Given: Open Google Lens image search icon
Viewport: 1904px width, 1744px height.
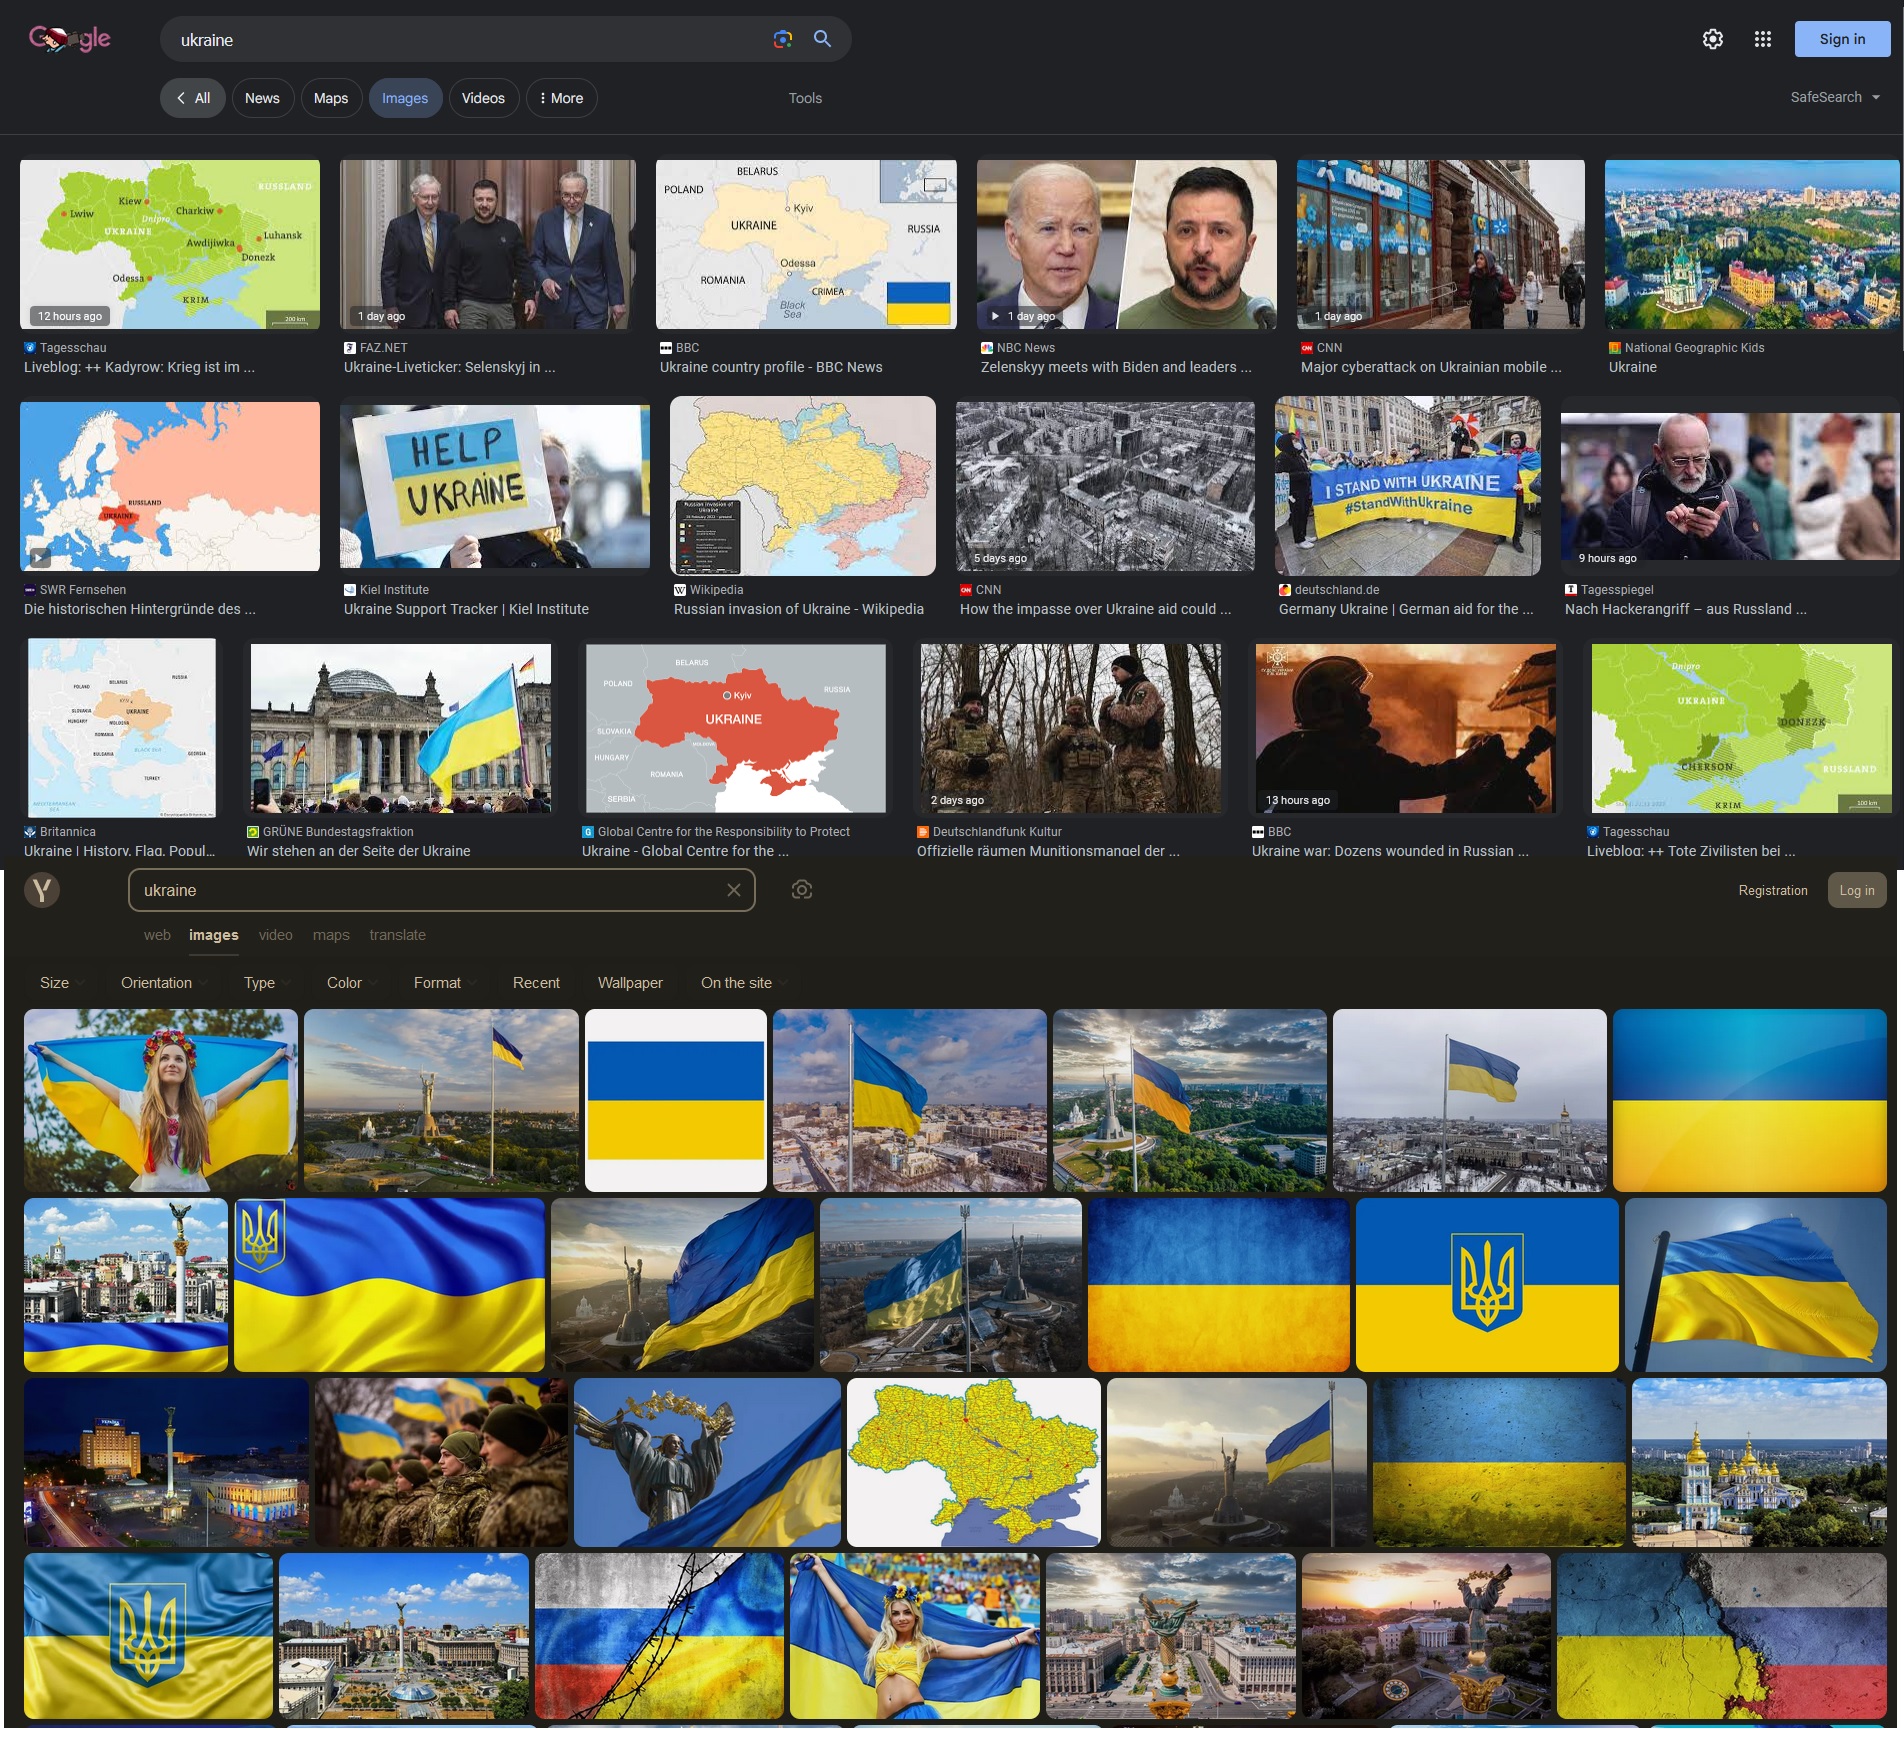Looking at the screenshot, I should 782,39.
